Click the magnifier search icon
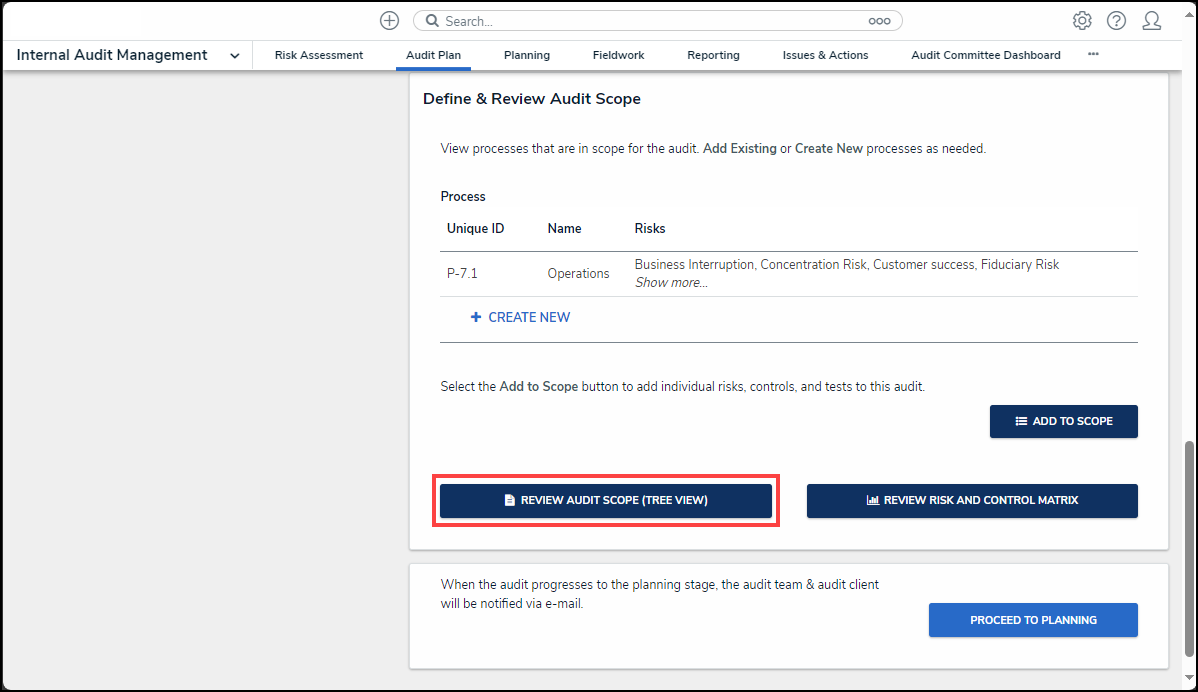The width and height of the screenshot is (1198, 692). [x=430, y=21]
